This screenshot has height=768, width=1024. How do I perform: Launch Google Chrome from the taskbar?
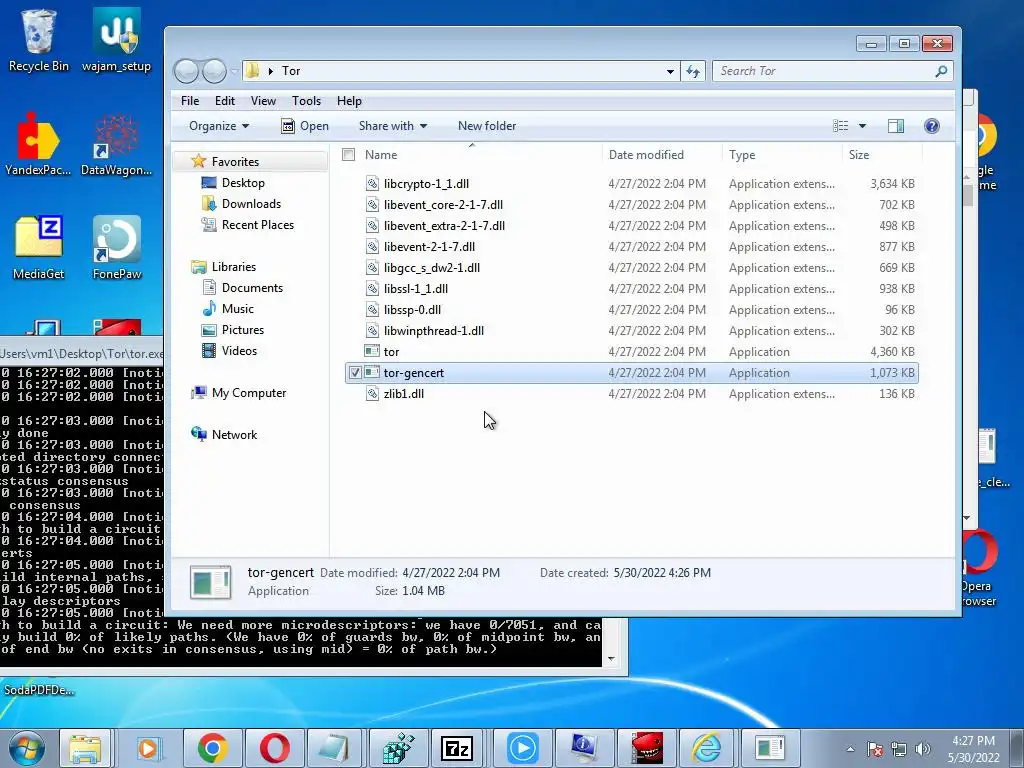(x=212, y=748)
